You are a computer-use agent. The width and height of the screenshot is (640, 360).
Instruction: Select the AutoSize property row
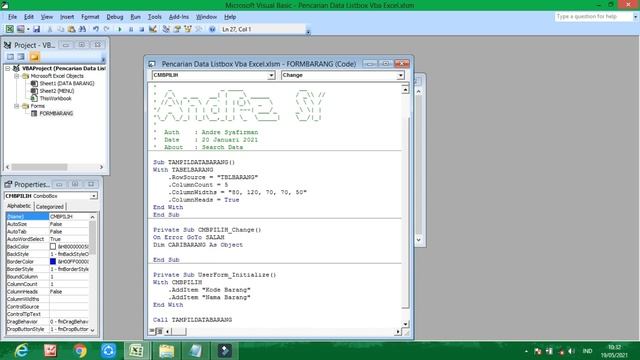click(47, 224)
